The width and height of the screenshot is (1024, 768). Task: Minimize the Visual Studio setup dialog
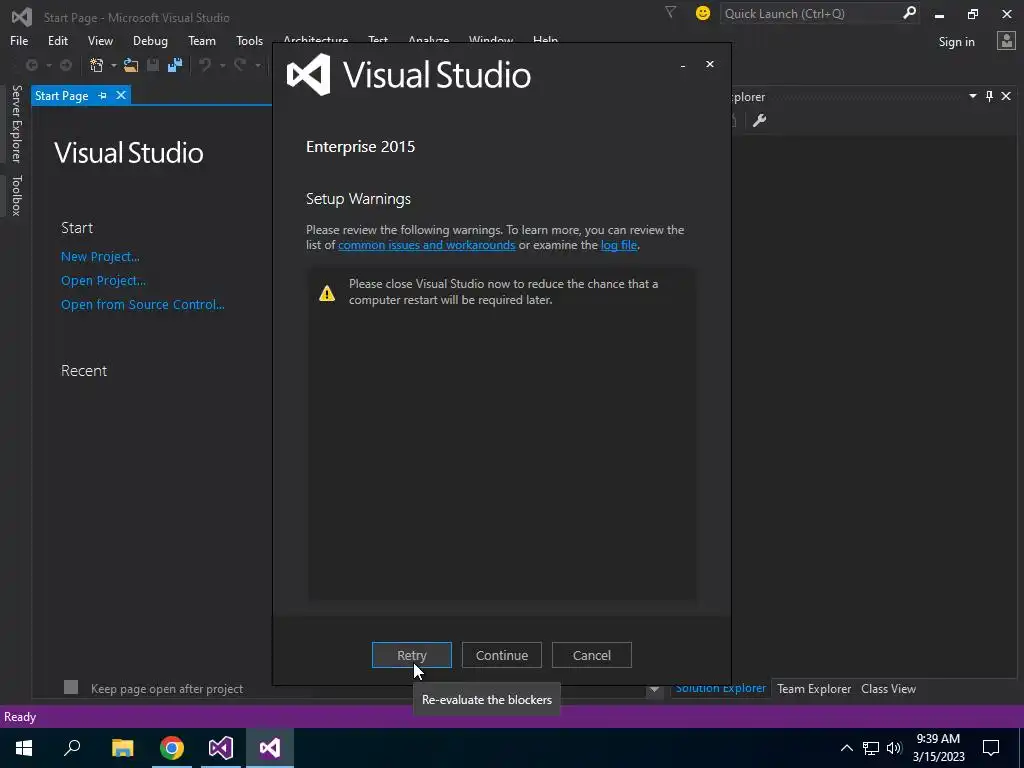point(682,65)
